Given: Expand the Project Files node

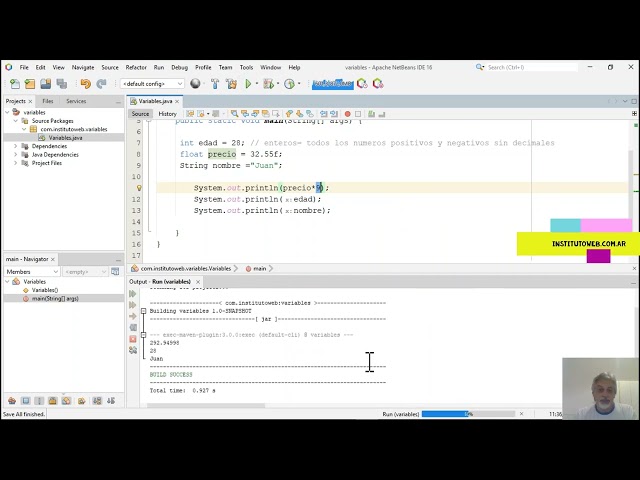Looking at the screenshot, I should (16, 163).
